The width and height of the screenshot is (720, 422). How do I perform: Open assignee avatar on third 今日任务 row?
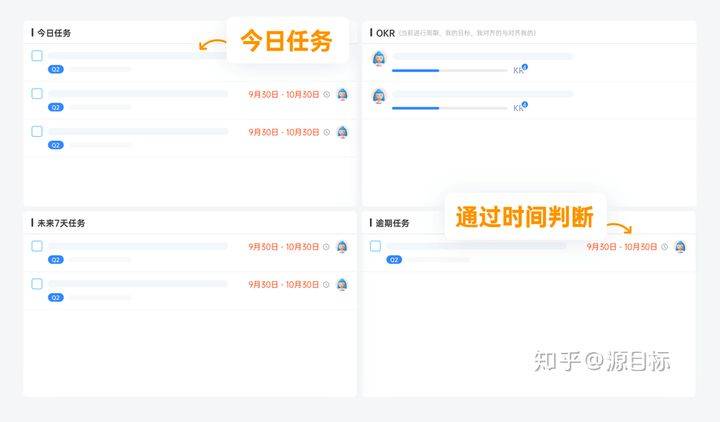pyautogui.click(x=342, y=133)
